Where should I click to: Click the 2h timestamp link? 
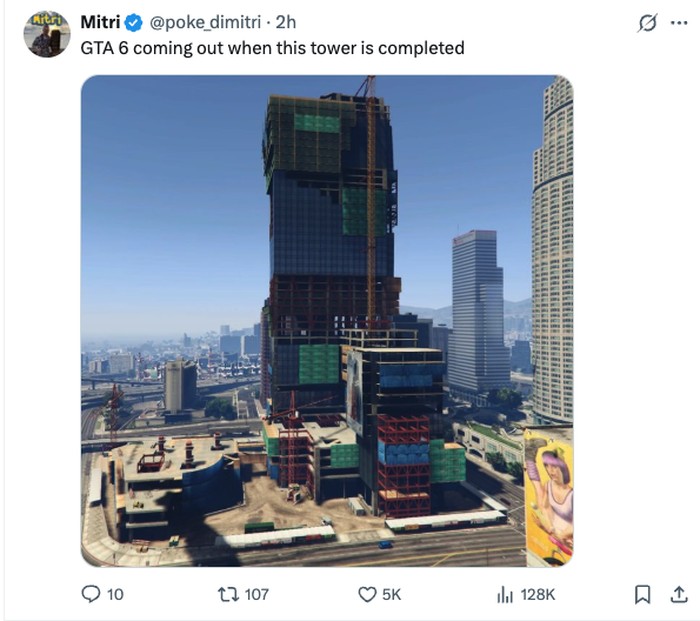click(x=286, y=22)
